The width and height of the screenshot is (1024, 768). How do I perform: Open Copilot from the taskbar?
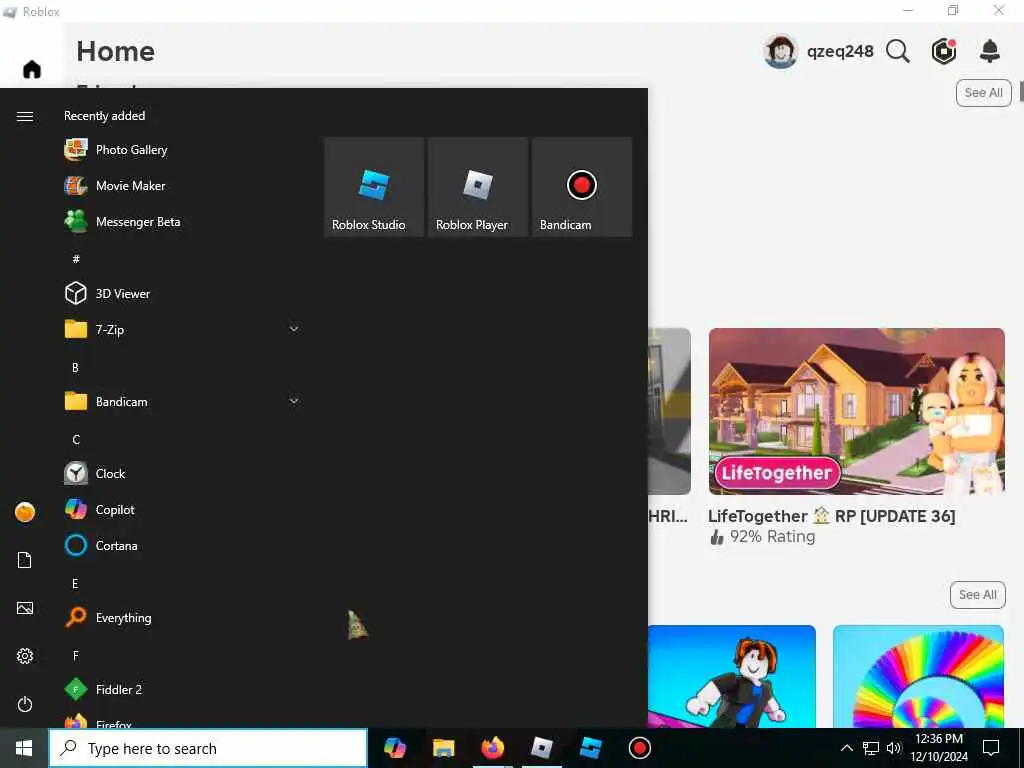click(x=394, y=748)
